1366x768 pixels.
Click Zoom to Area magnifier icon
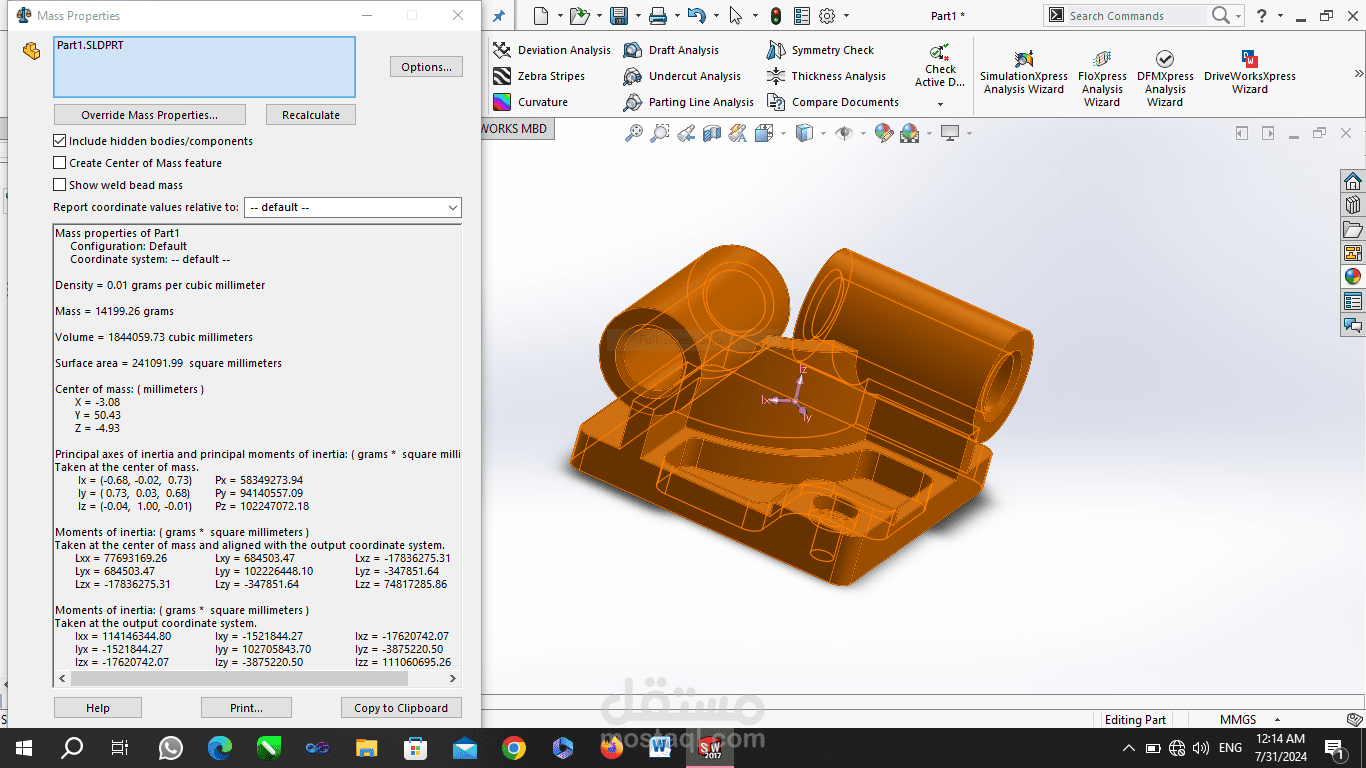tap(660, 133)
